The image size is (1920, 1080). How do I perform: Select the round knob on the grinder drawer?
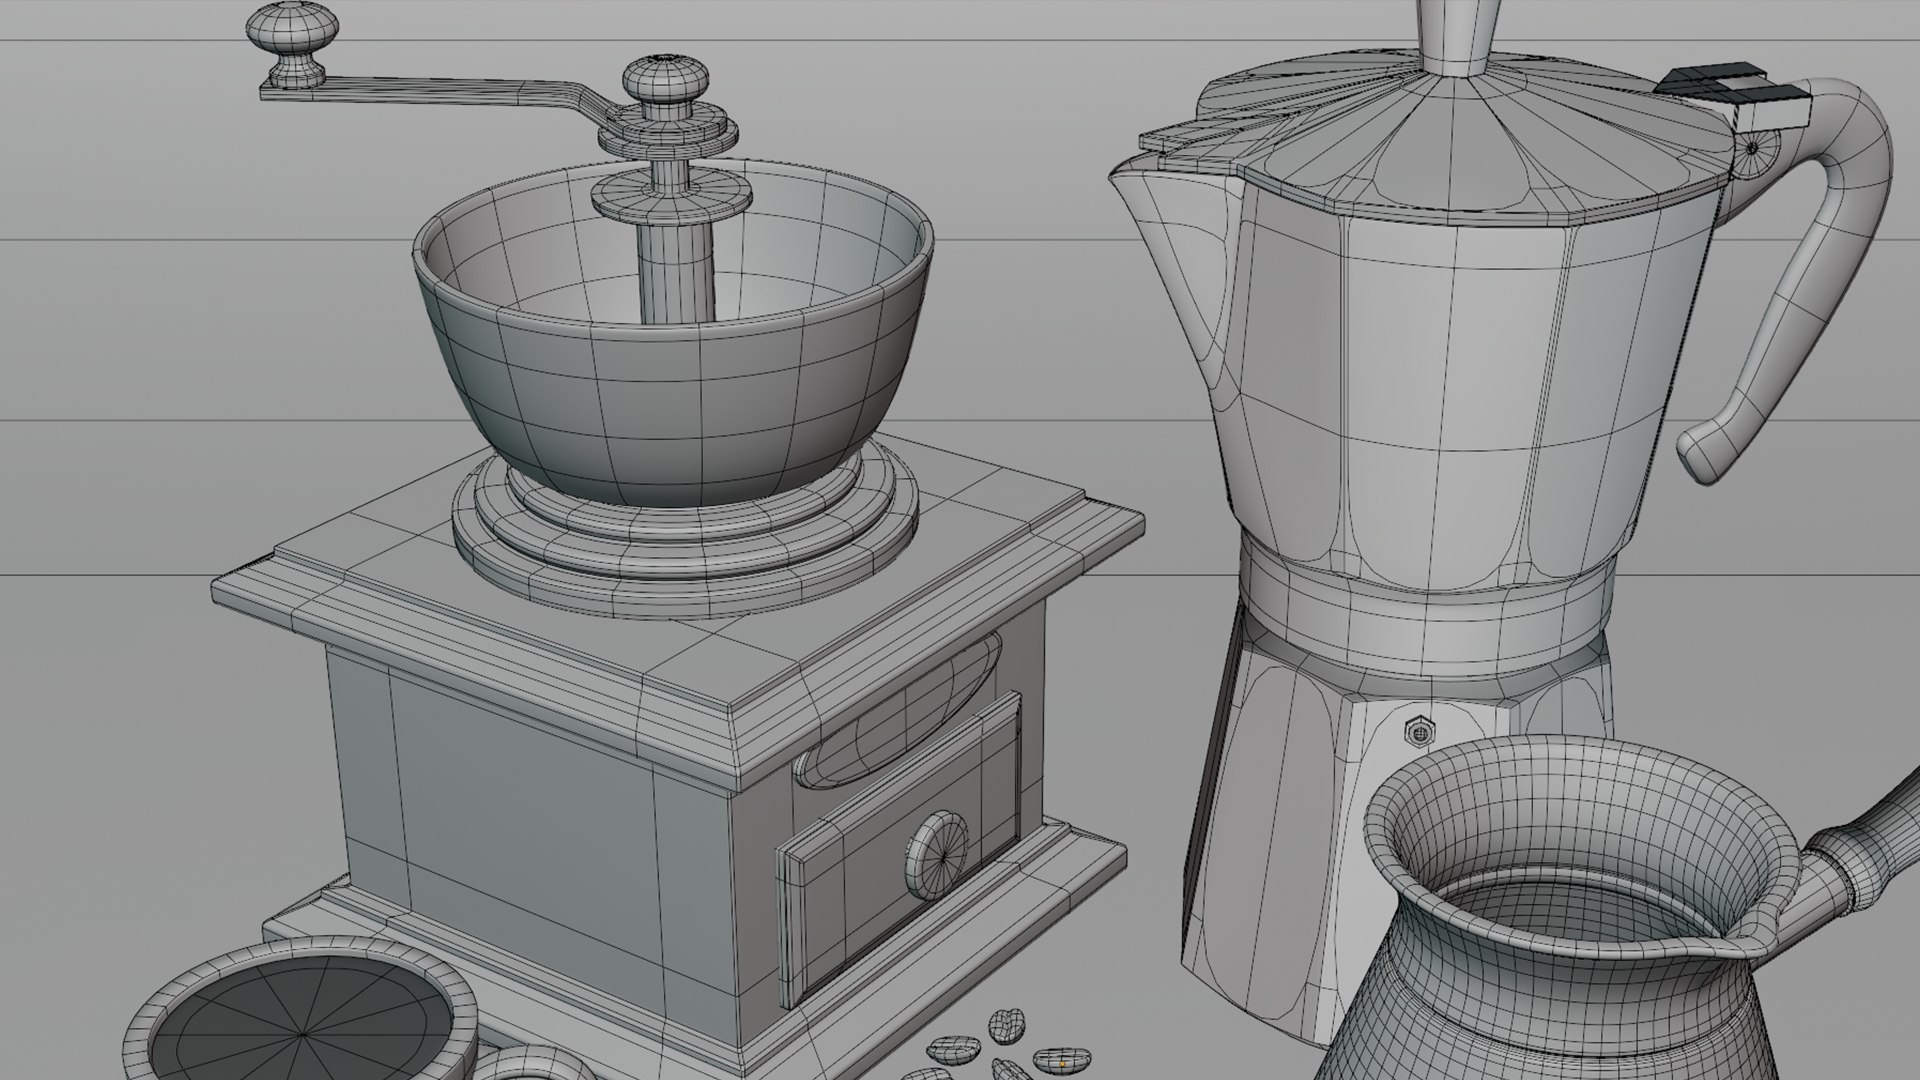coord(937,853)
